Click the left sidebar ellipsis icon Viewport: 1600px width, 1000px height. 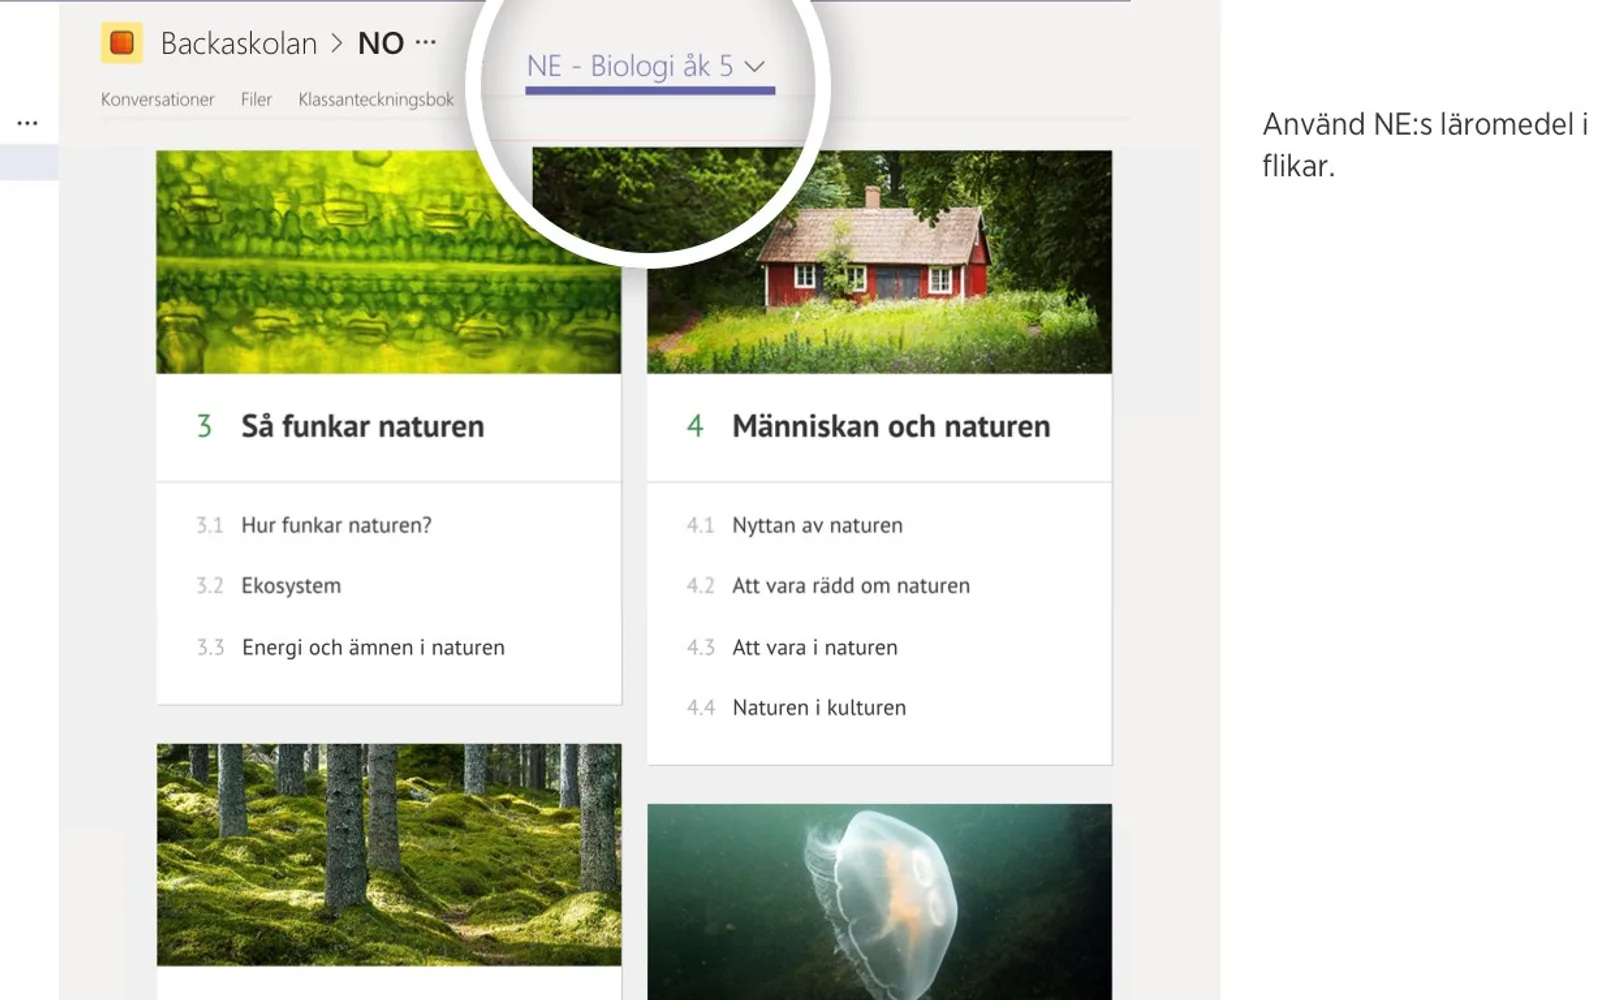tap(28, 123)
